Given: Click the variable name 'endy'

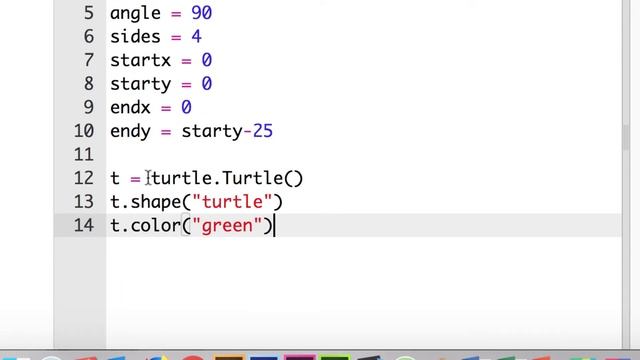Looking at the screenshot, I should coord(130,132).
